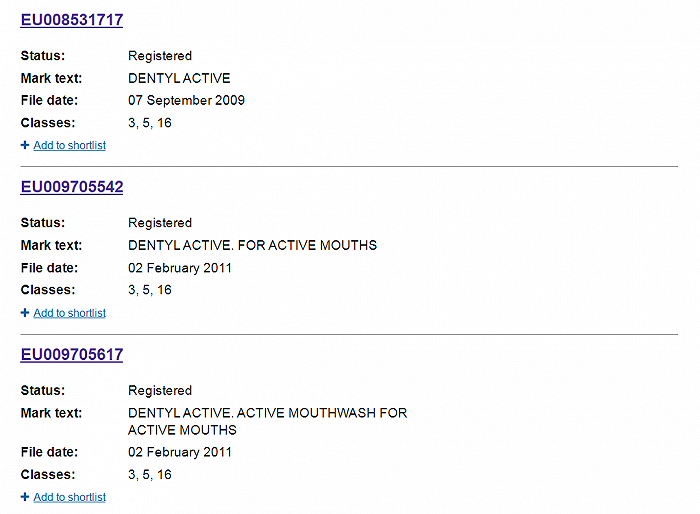Viewport: 700px width, 514px height.
Task: Open the EU009705542 trademark link
Action: pos(71,187)
